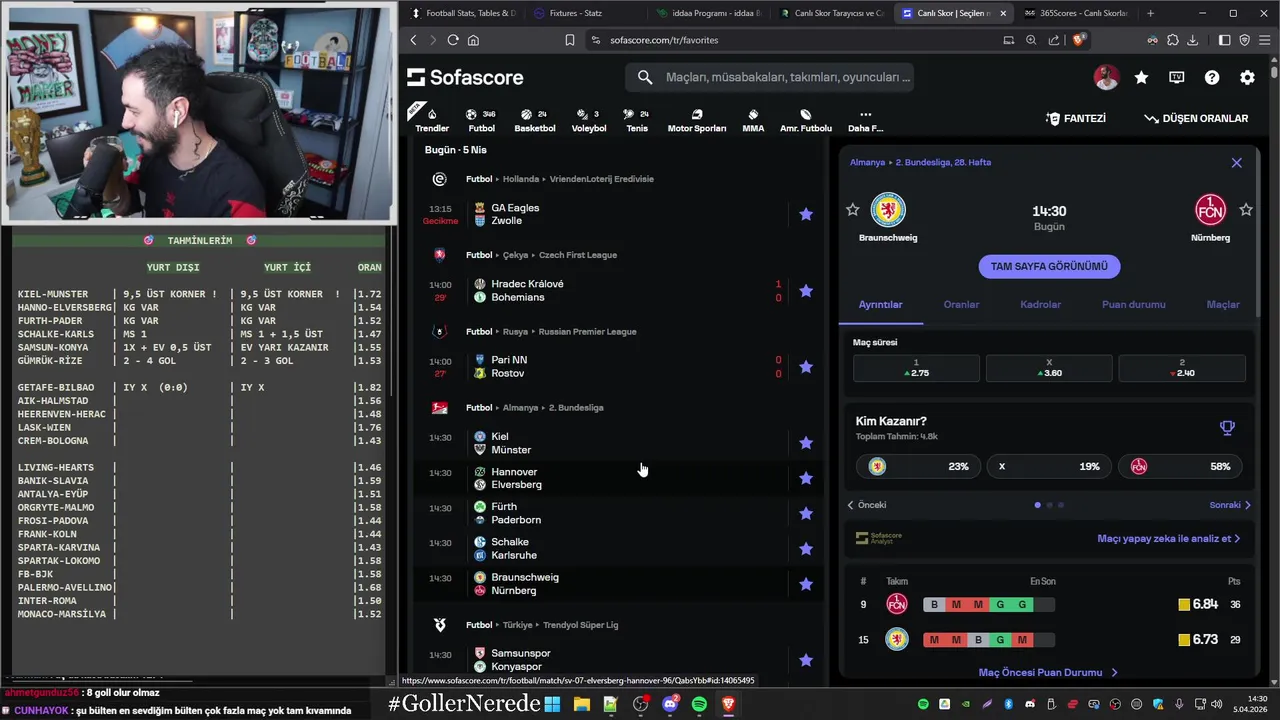This screenshot has height=720, width=1280.
Task: Go to Önceki prediction card
Action: [866, 505]
